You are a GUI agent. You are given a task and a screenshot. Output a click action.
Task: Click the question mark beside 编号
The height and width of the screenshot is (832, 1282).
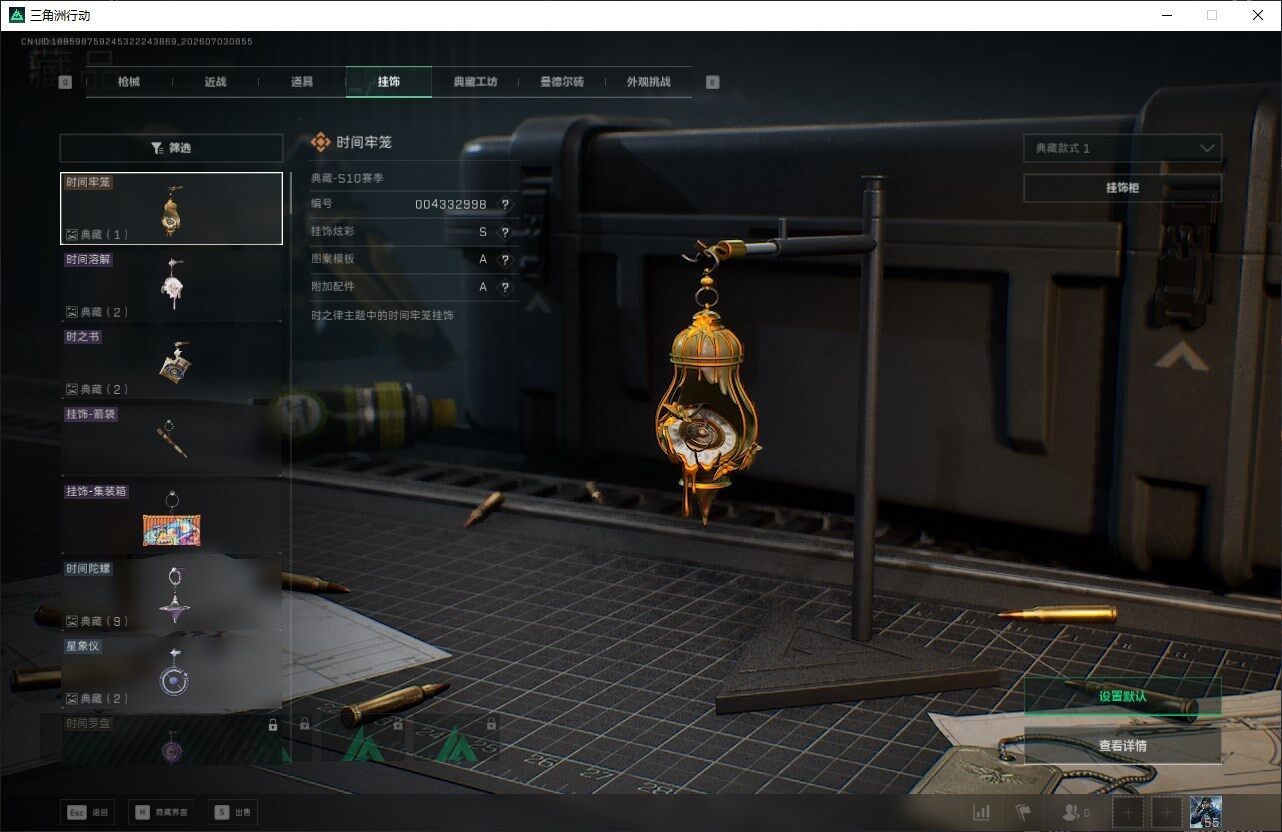[x=505, y=204]
